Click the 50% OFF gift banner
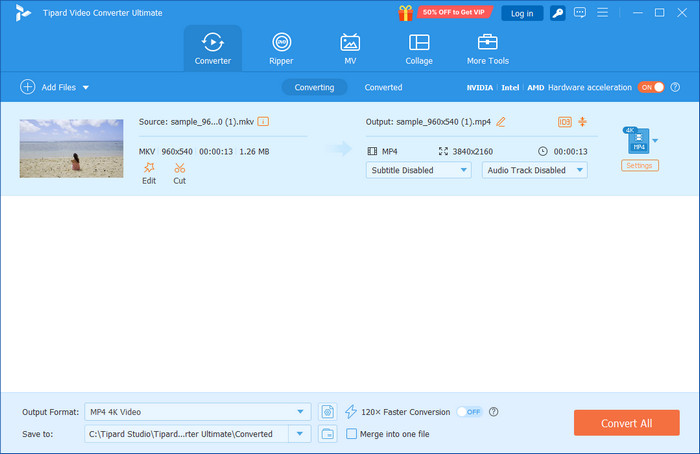Image resolution: width=700 pixels, height=454 pixels. tap(446, 12)
